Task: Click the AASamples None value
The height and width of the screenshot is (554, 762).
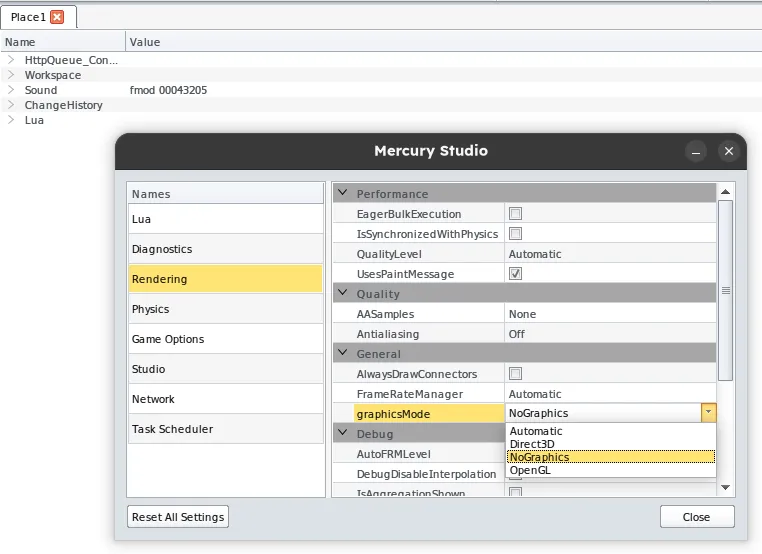Action: pos(610,314)
